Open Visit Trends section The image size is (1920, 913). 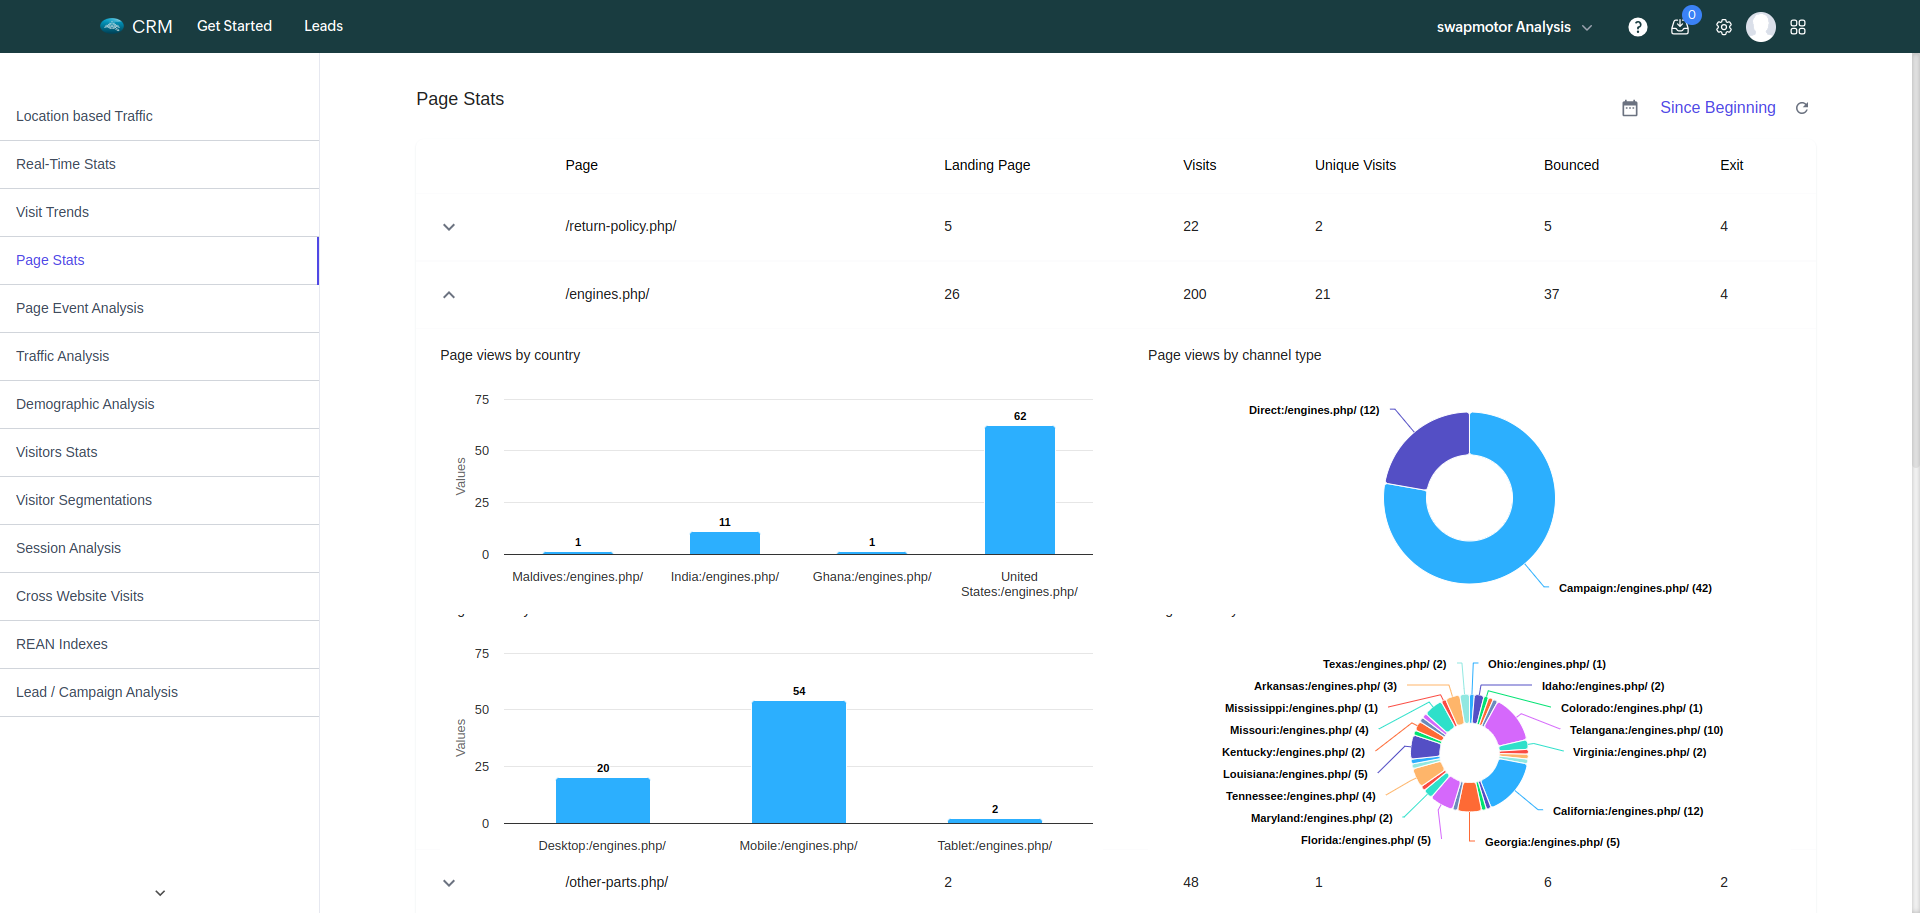(x=159, y=212)
